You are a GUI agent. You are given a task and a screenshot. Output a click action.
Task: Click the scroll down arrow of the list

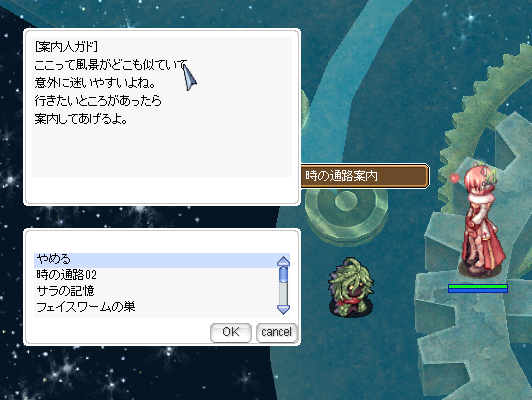click(283, 309)
